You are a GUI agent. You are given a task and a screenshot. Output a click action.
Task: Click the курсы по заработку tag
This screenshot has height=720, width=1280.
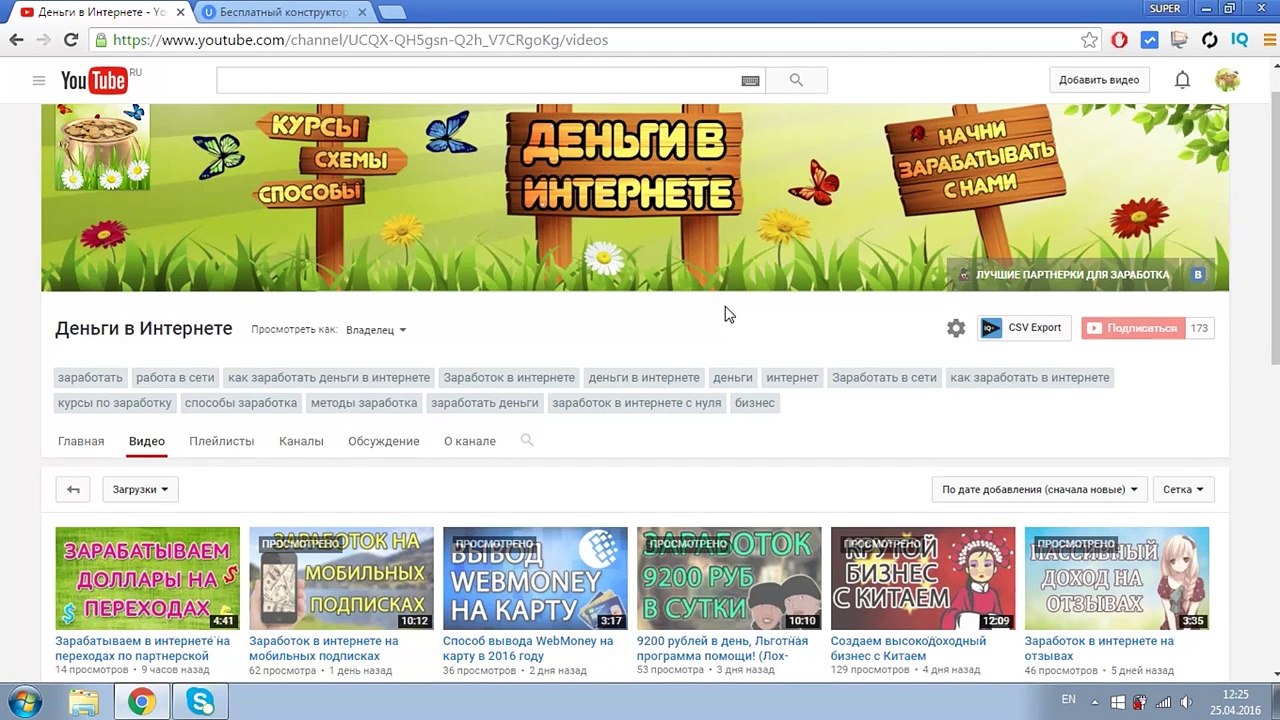[115, 403]
